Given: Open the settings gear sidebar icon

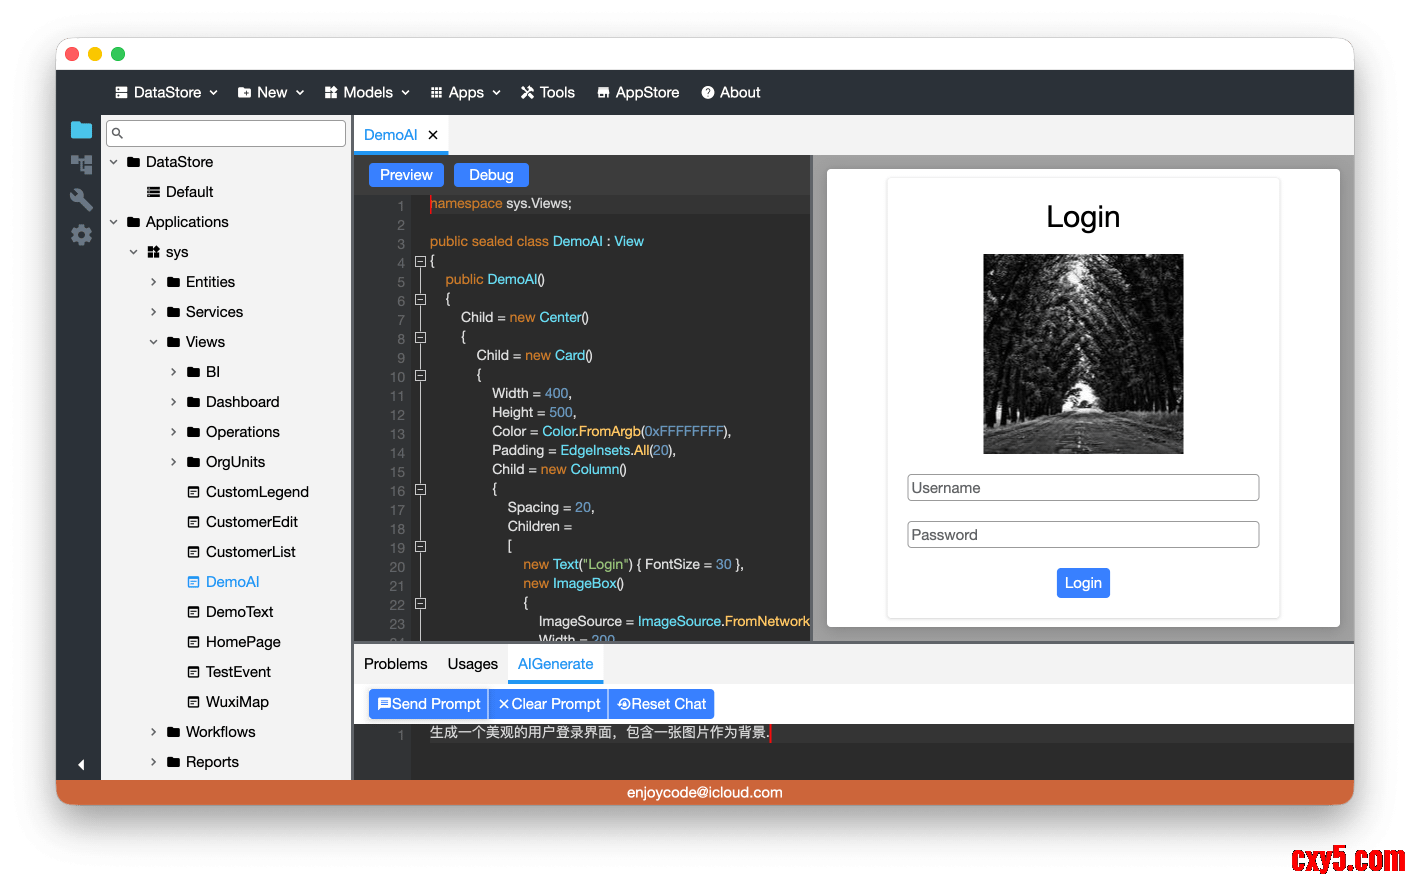Looking at the screenshot, I should [81, 235].
